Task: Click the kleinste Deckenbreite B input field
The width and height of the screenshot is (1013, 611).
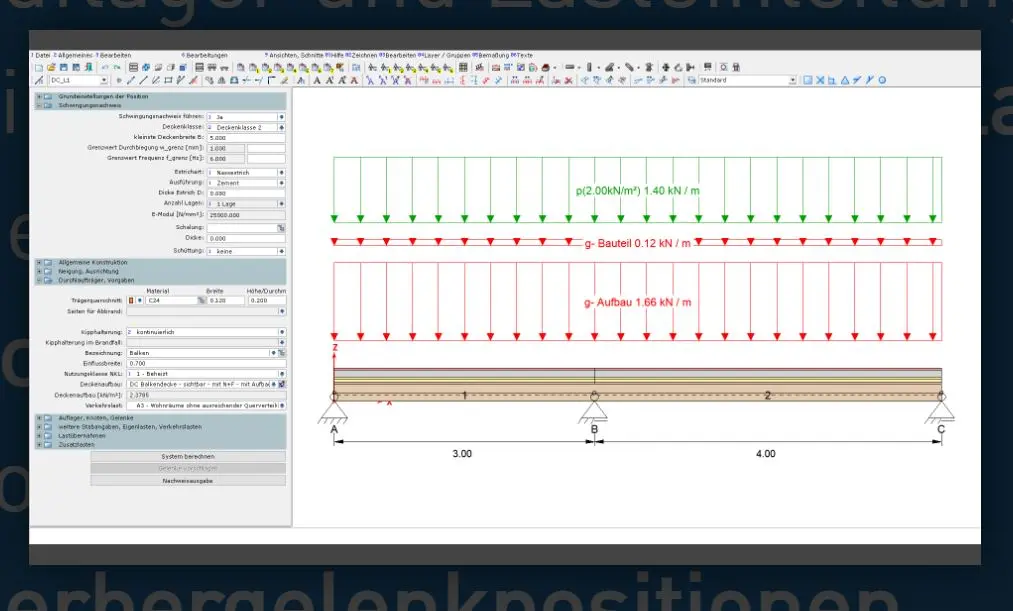Action: coord(246,138)
